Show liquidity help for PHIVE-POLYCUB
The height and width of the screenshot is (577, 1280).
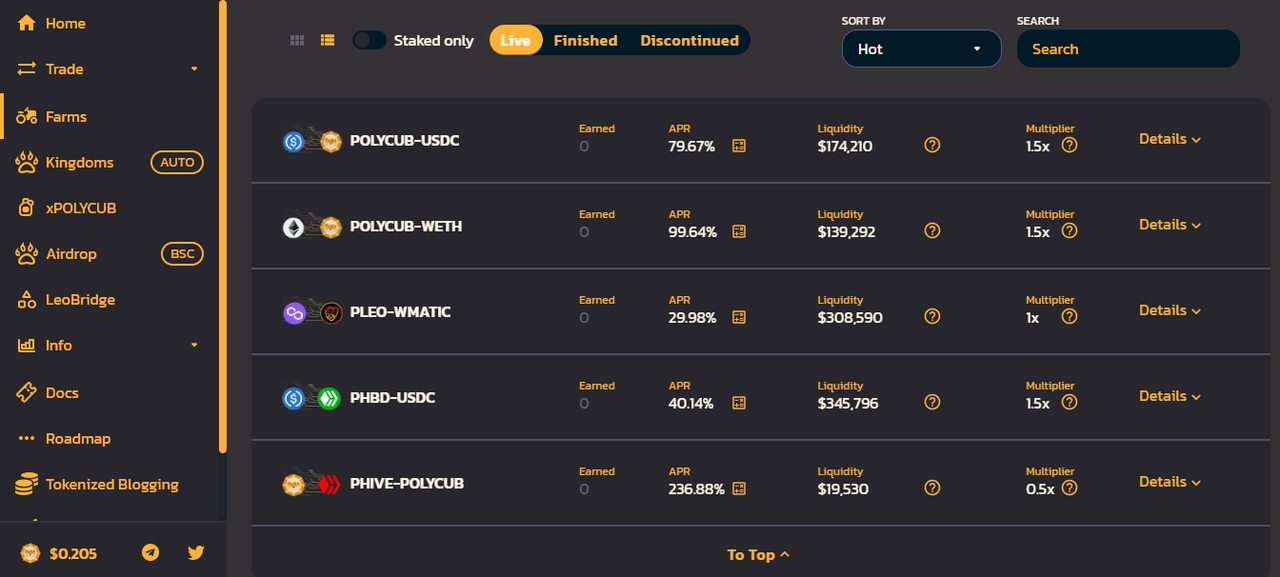(x=932, y=488)
